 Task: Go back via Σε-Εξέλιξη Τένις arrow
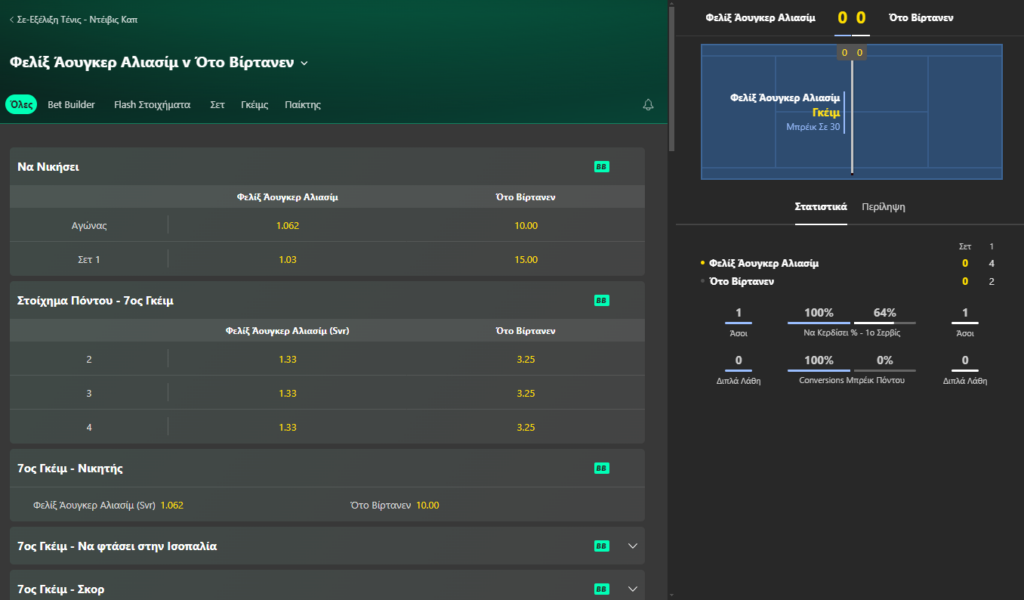[x=12, y=20]
